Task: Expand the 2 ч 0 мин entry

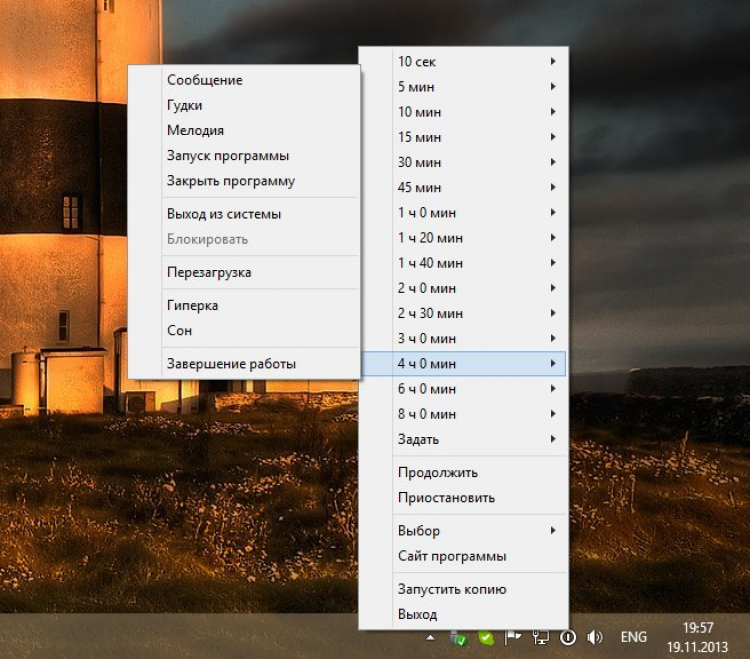Action: click(463, 288)
